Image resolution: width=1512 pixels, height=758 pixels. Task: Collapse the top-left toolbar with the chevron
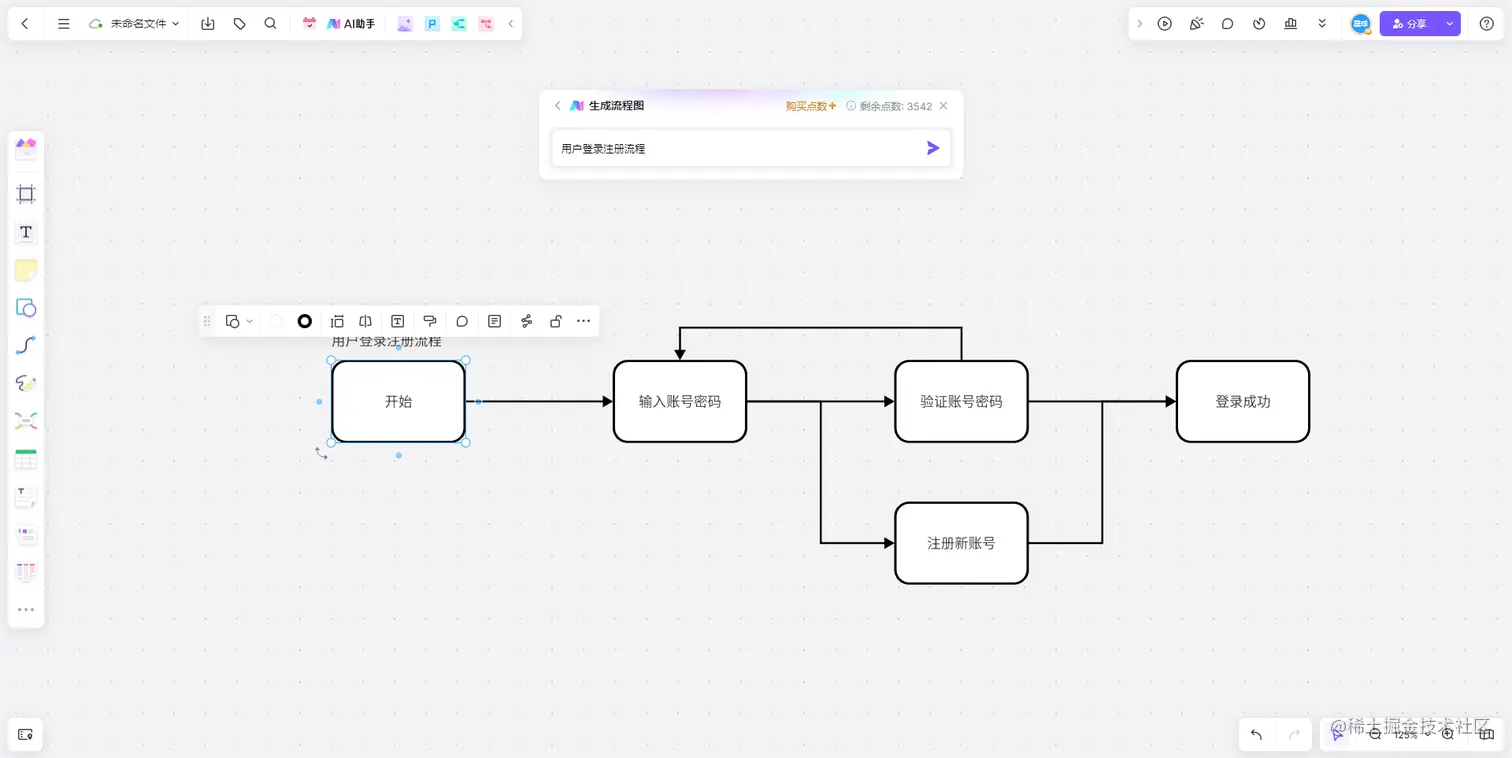(510, 24)
